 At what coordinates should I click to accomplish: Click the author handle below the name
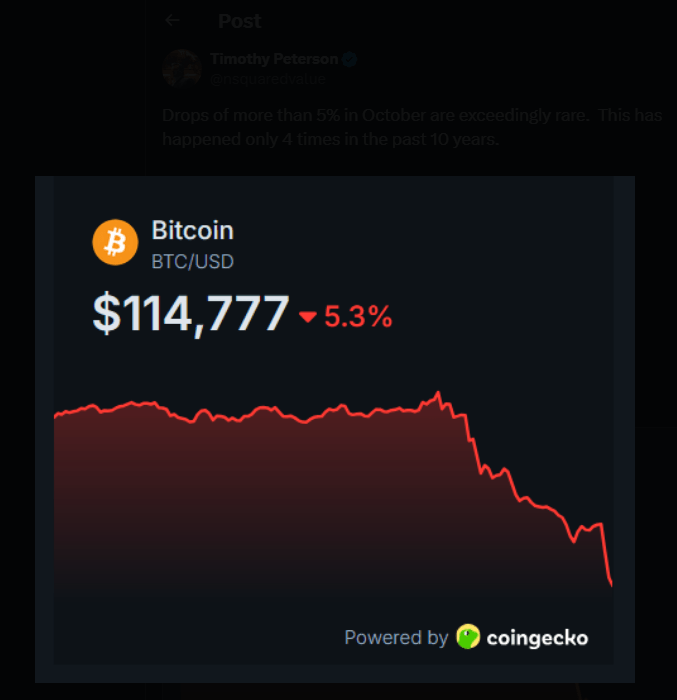pyautogui.click(x=267, y=78)
